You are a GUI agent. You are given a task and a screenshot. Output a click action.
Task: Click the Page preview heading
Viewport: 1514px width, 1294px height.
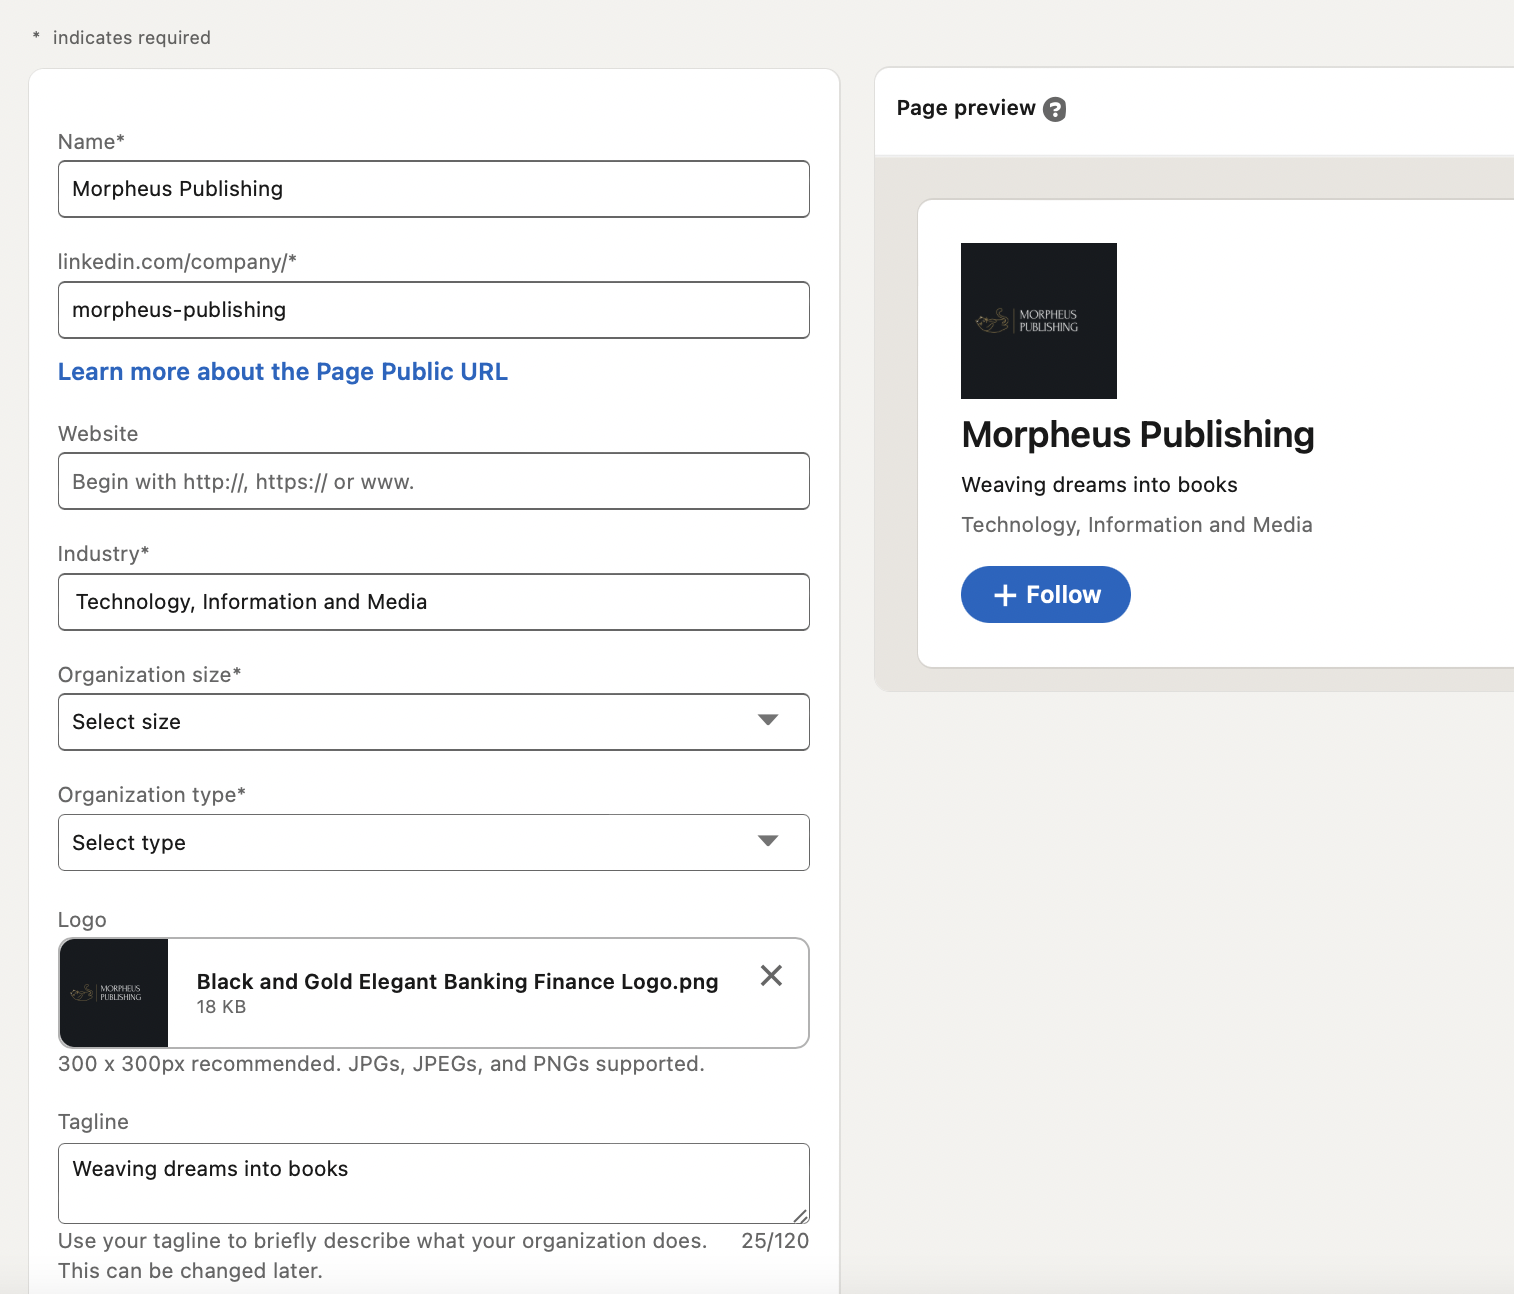pos(966,108)
